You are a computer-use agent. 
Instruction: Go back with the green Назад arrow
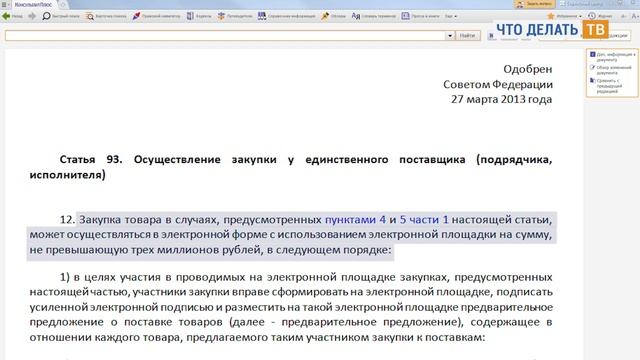coord(12,16)
